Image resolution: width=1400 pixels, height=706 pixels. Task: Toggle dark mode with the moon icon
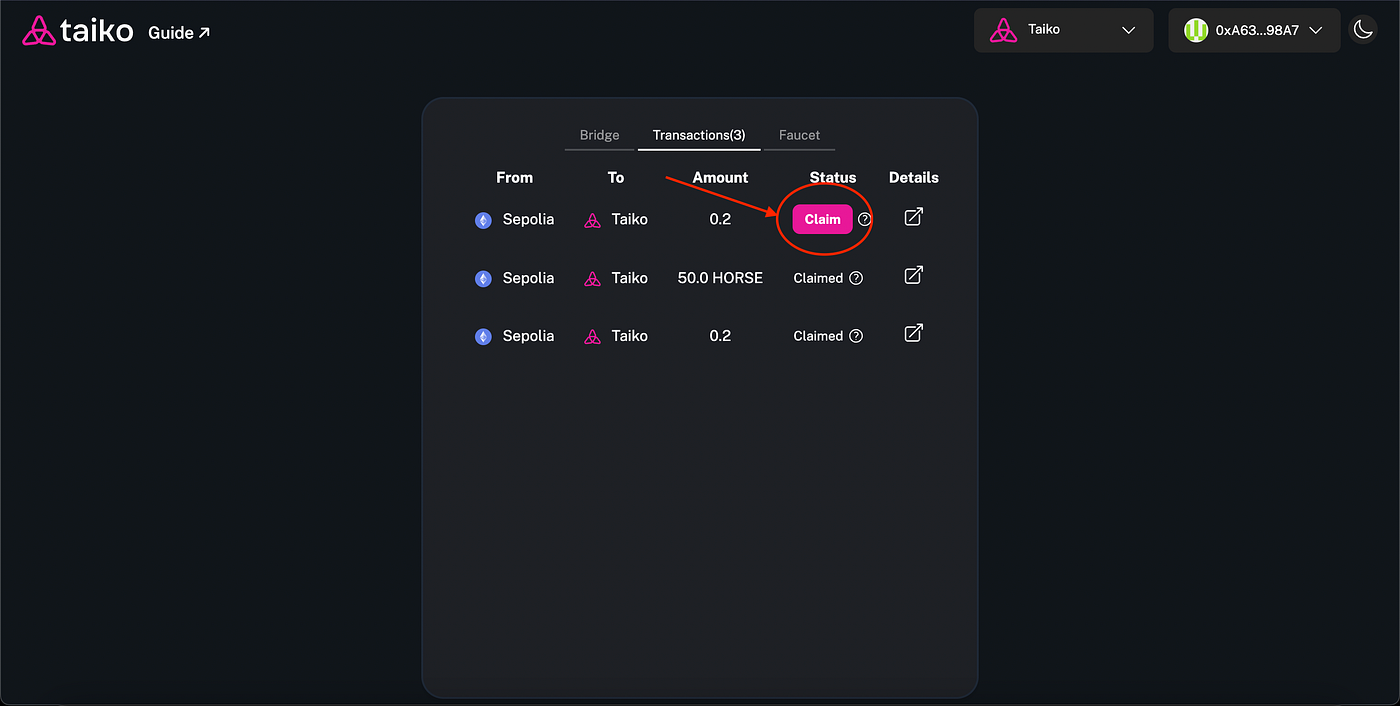(x=1363, y=30)
